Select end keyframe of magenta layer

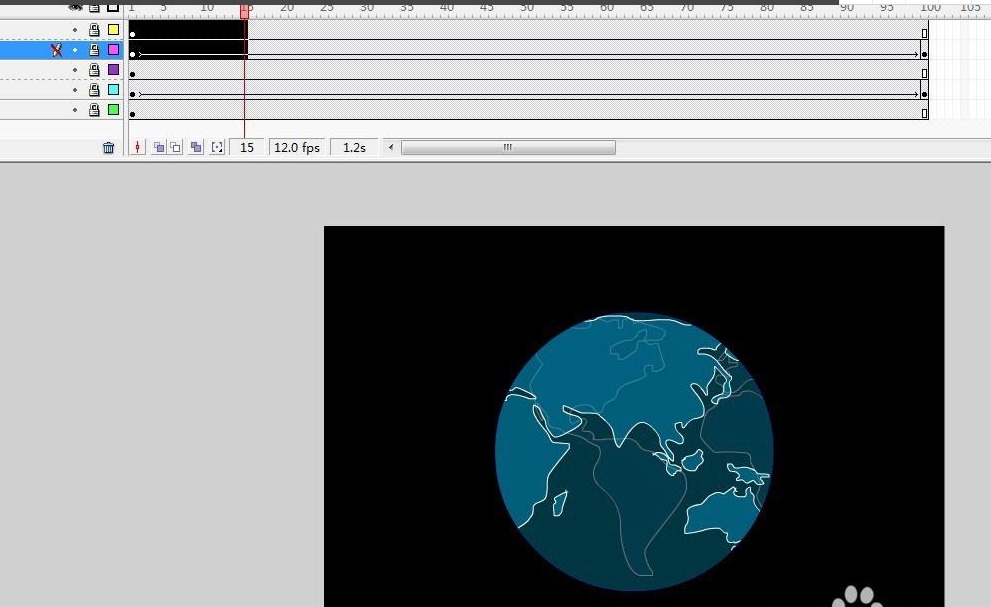click(x=924, y=54)
